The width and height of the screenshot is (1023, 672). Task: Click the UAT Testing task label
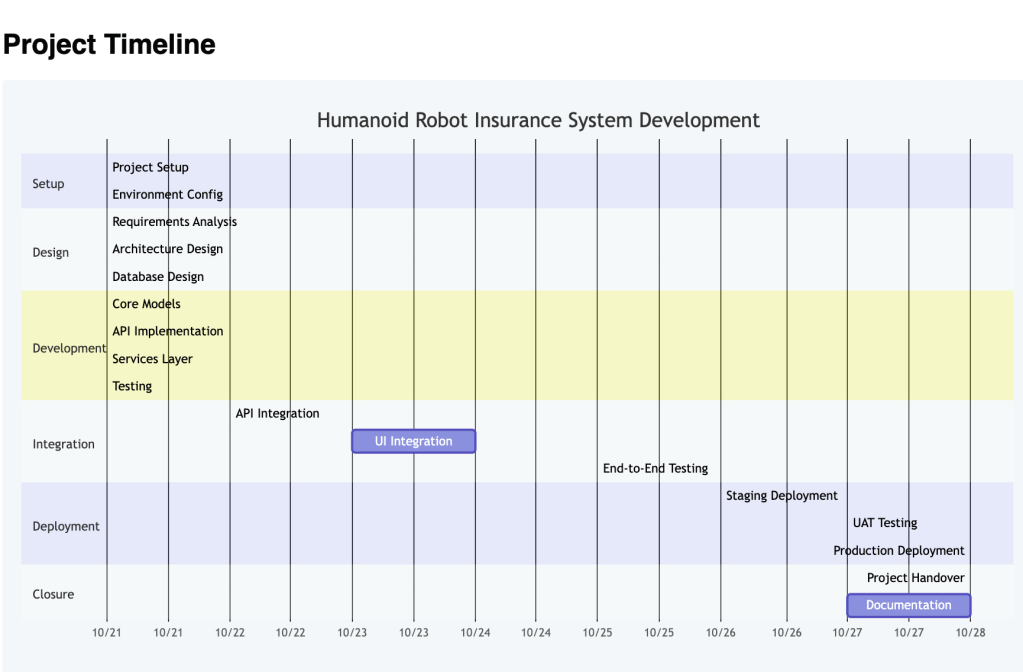[x=885, y=523]
